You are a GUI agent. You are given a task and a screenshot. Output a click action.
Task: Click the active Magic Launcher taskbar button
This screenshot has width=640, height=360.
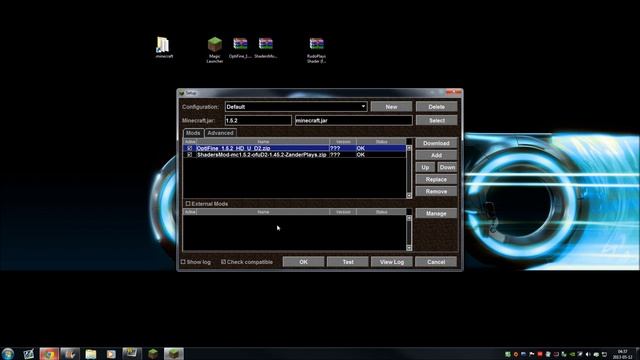point(174,353)
